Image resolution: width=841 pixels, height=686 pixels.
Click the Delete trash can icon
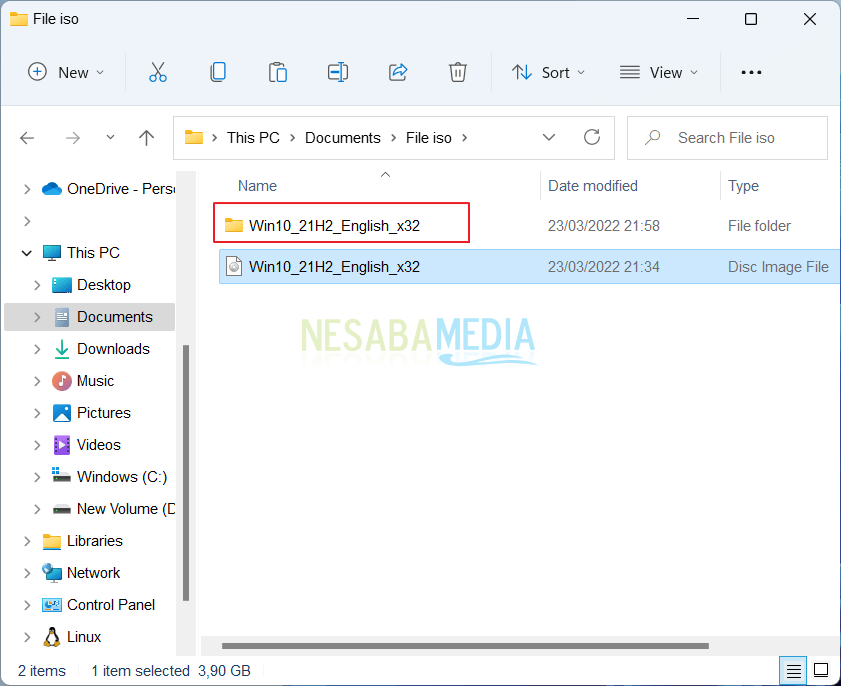click(458, 72)
